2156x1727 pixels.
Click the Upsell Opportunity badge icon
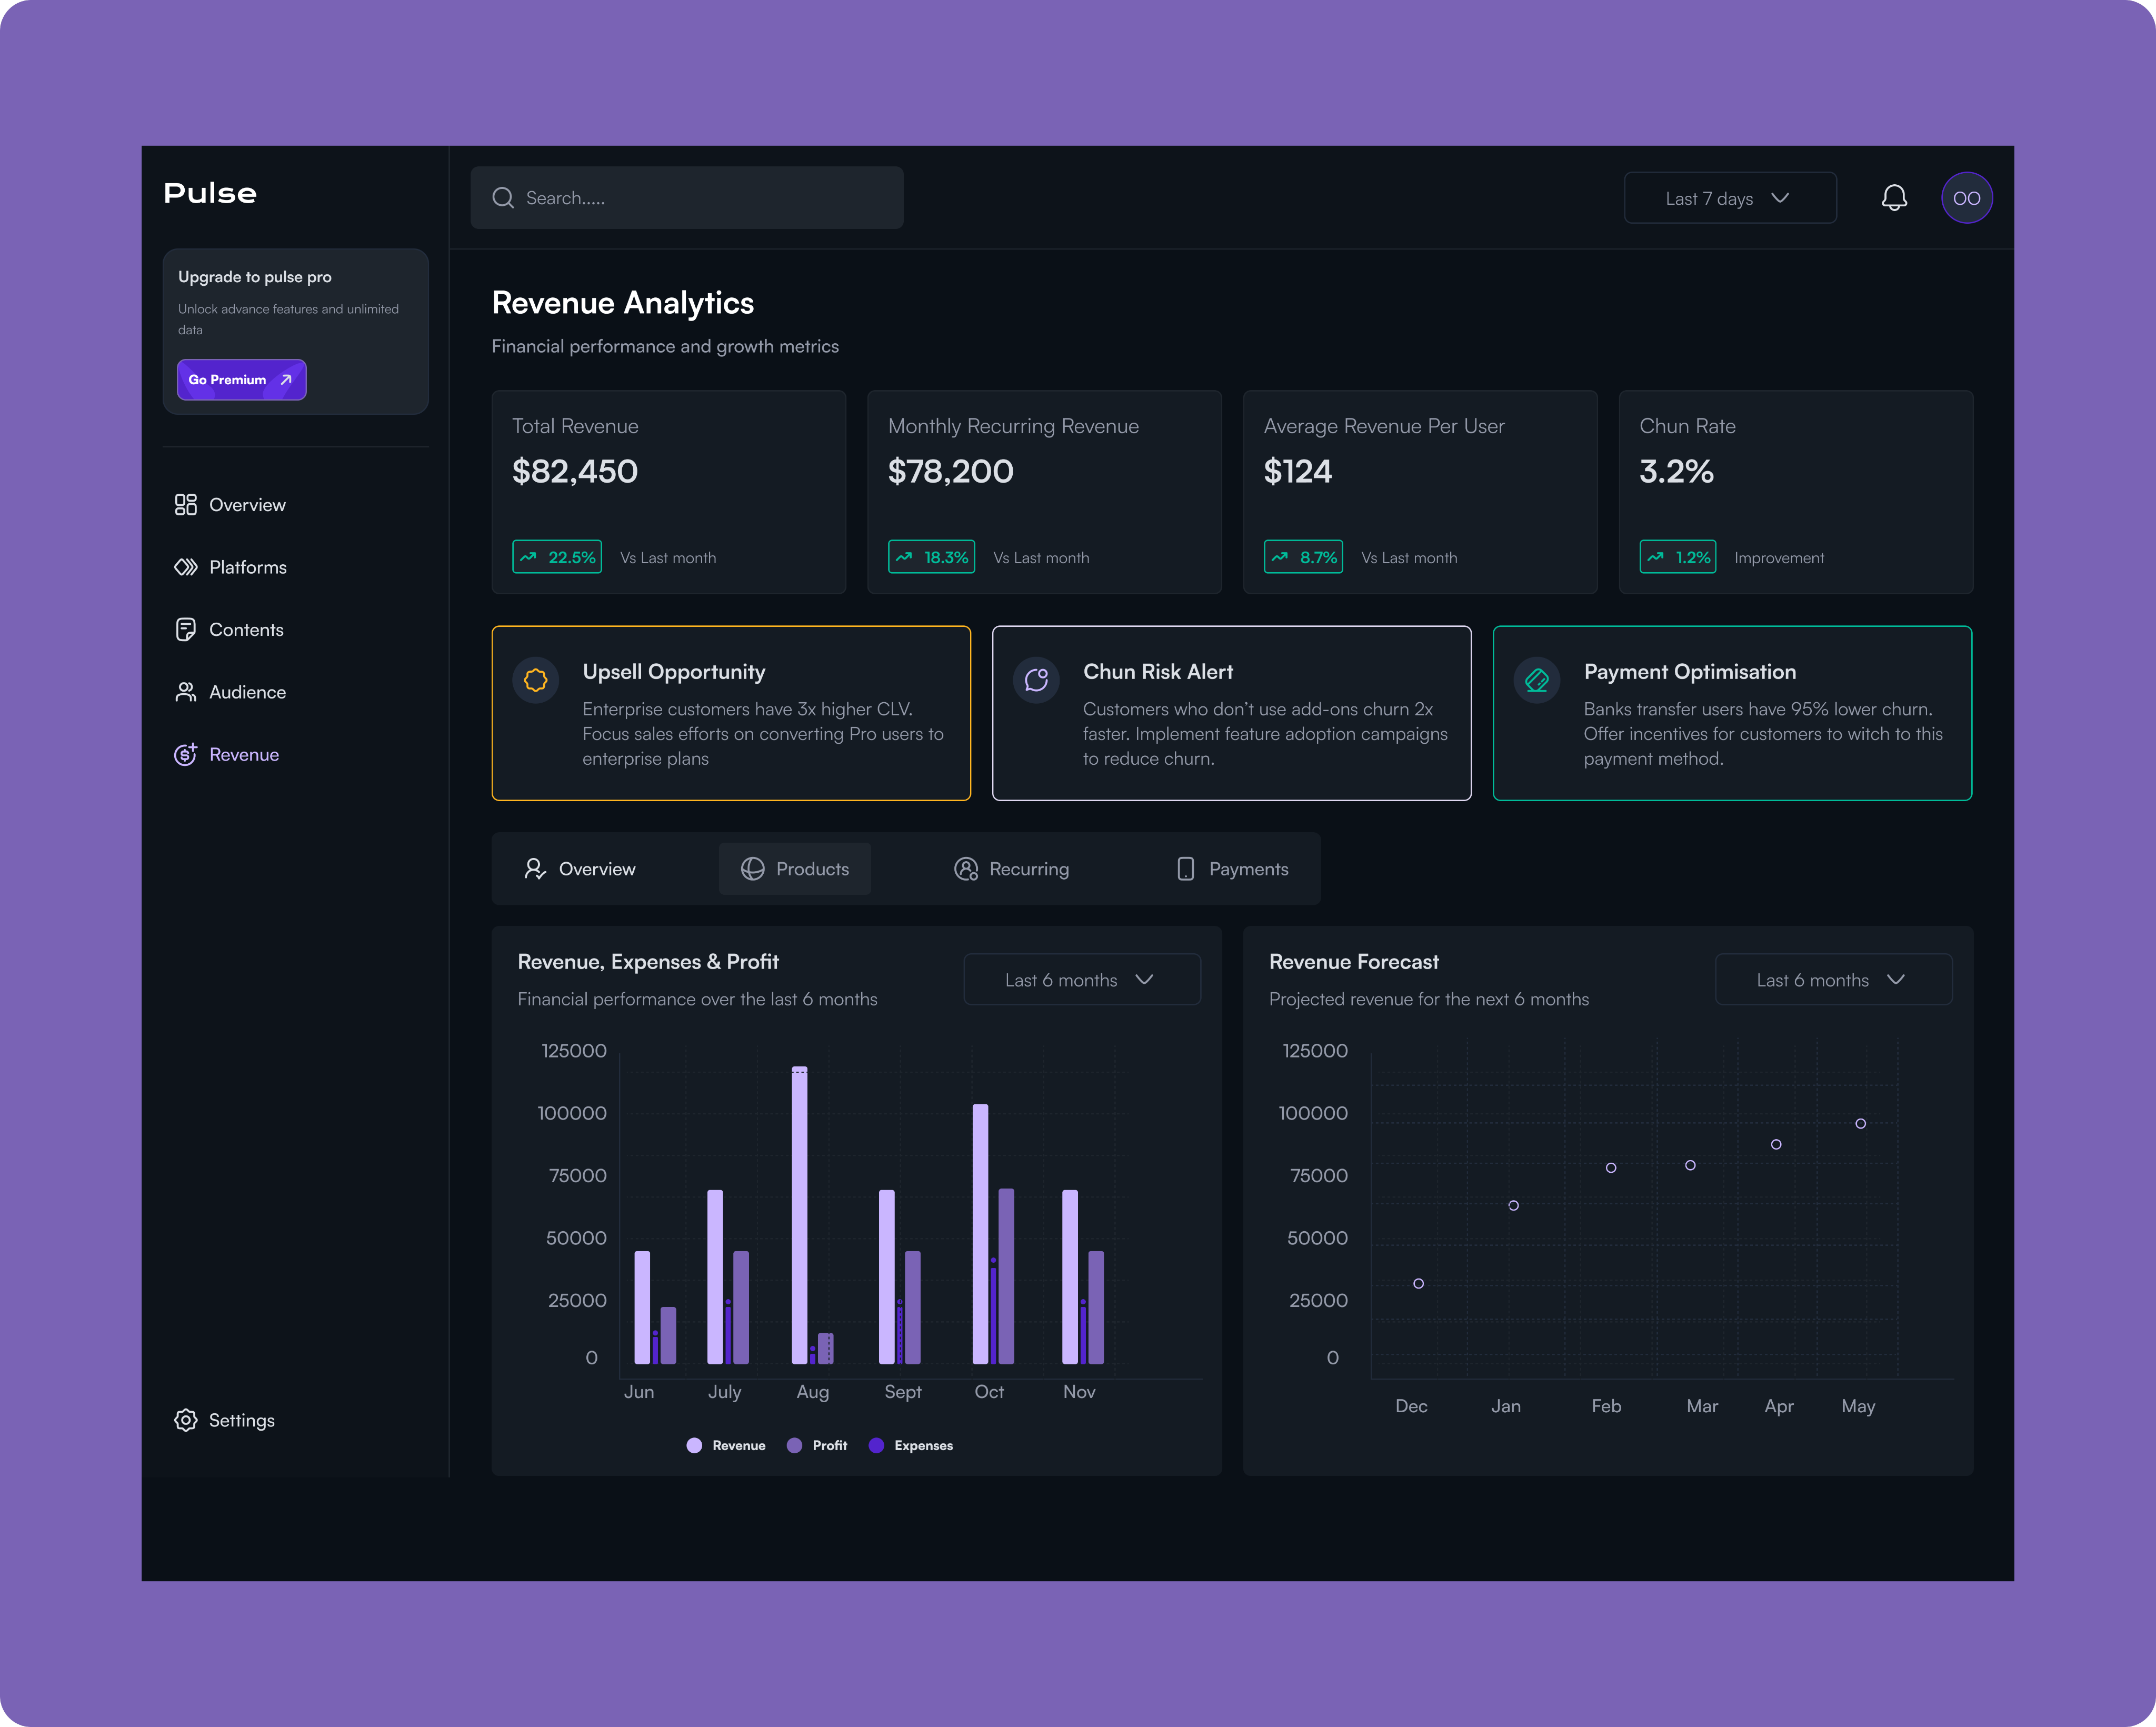tap(536, 680)
